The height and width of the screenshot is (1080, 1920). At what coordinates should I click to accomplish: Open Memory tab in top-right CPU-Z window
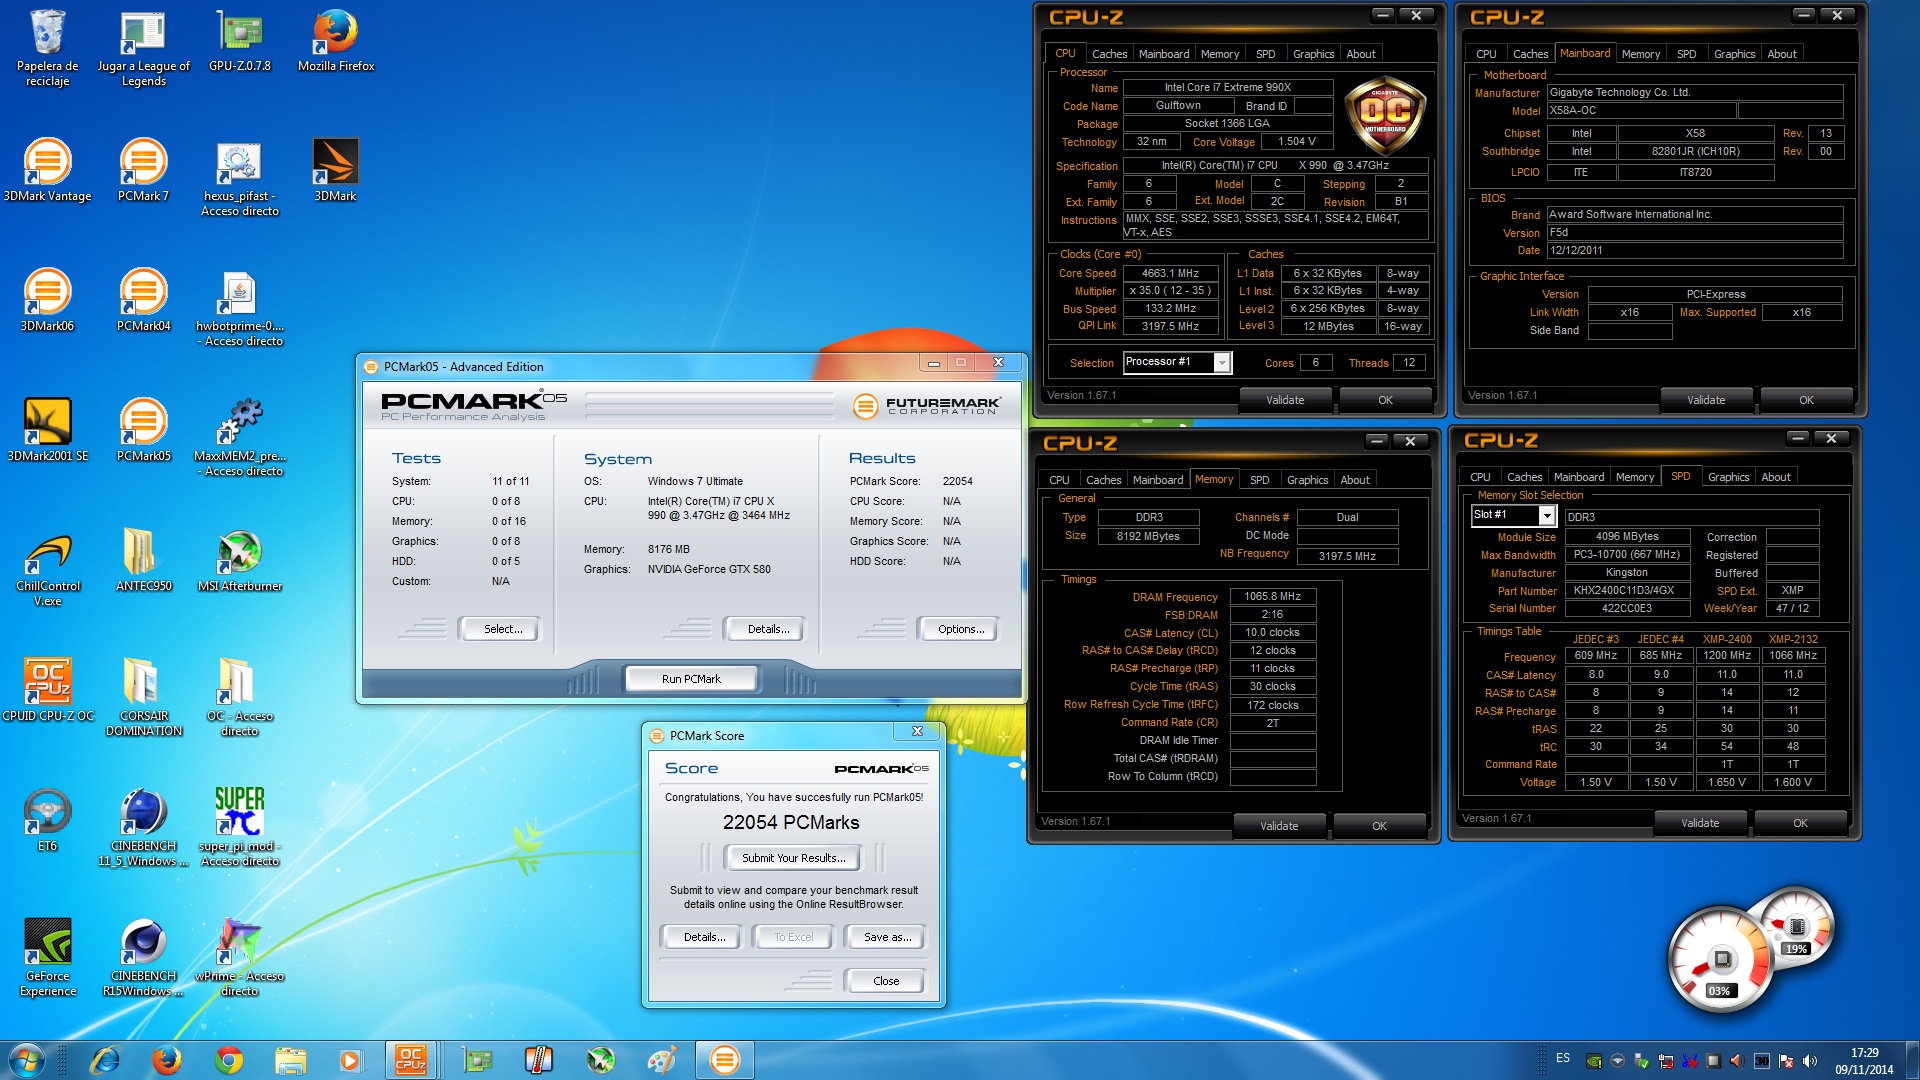1640,54
